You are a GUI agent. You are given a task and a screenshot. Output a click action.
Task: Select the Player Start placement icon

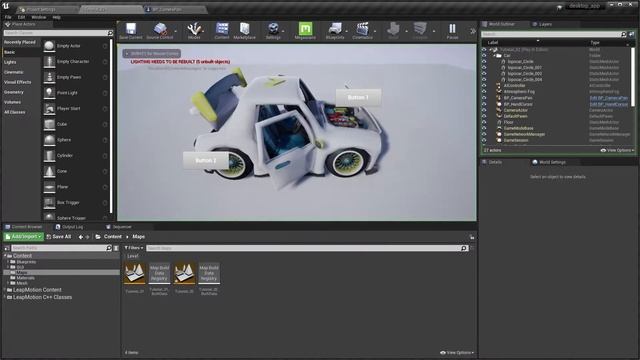49,109
